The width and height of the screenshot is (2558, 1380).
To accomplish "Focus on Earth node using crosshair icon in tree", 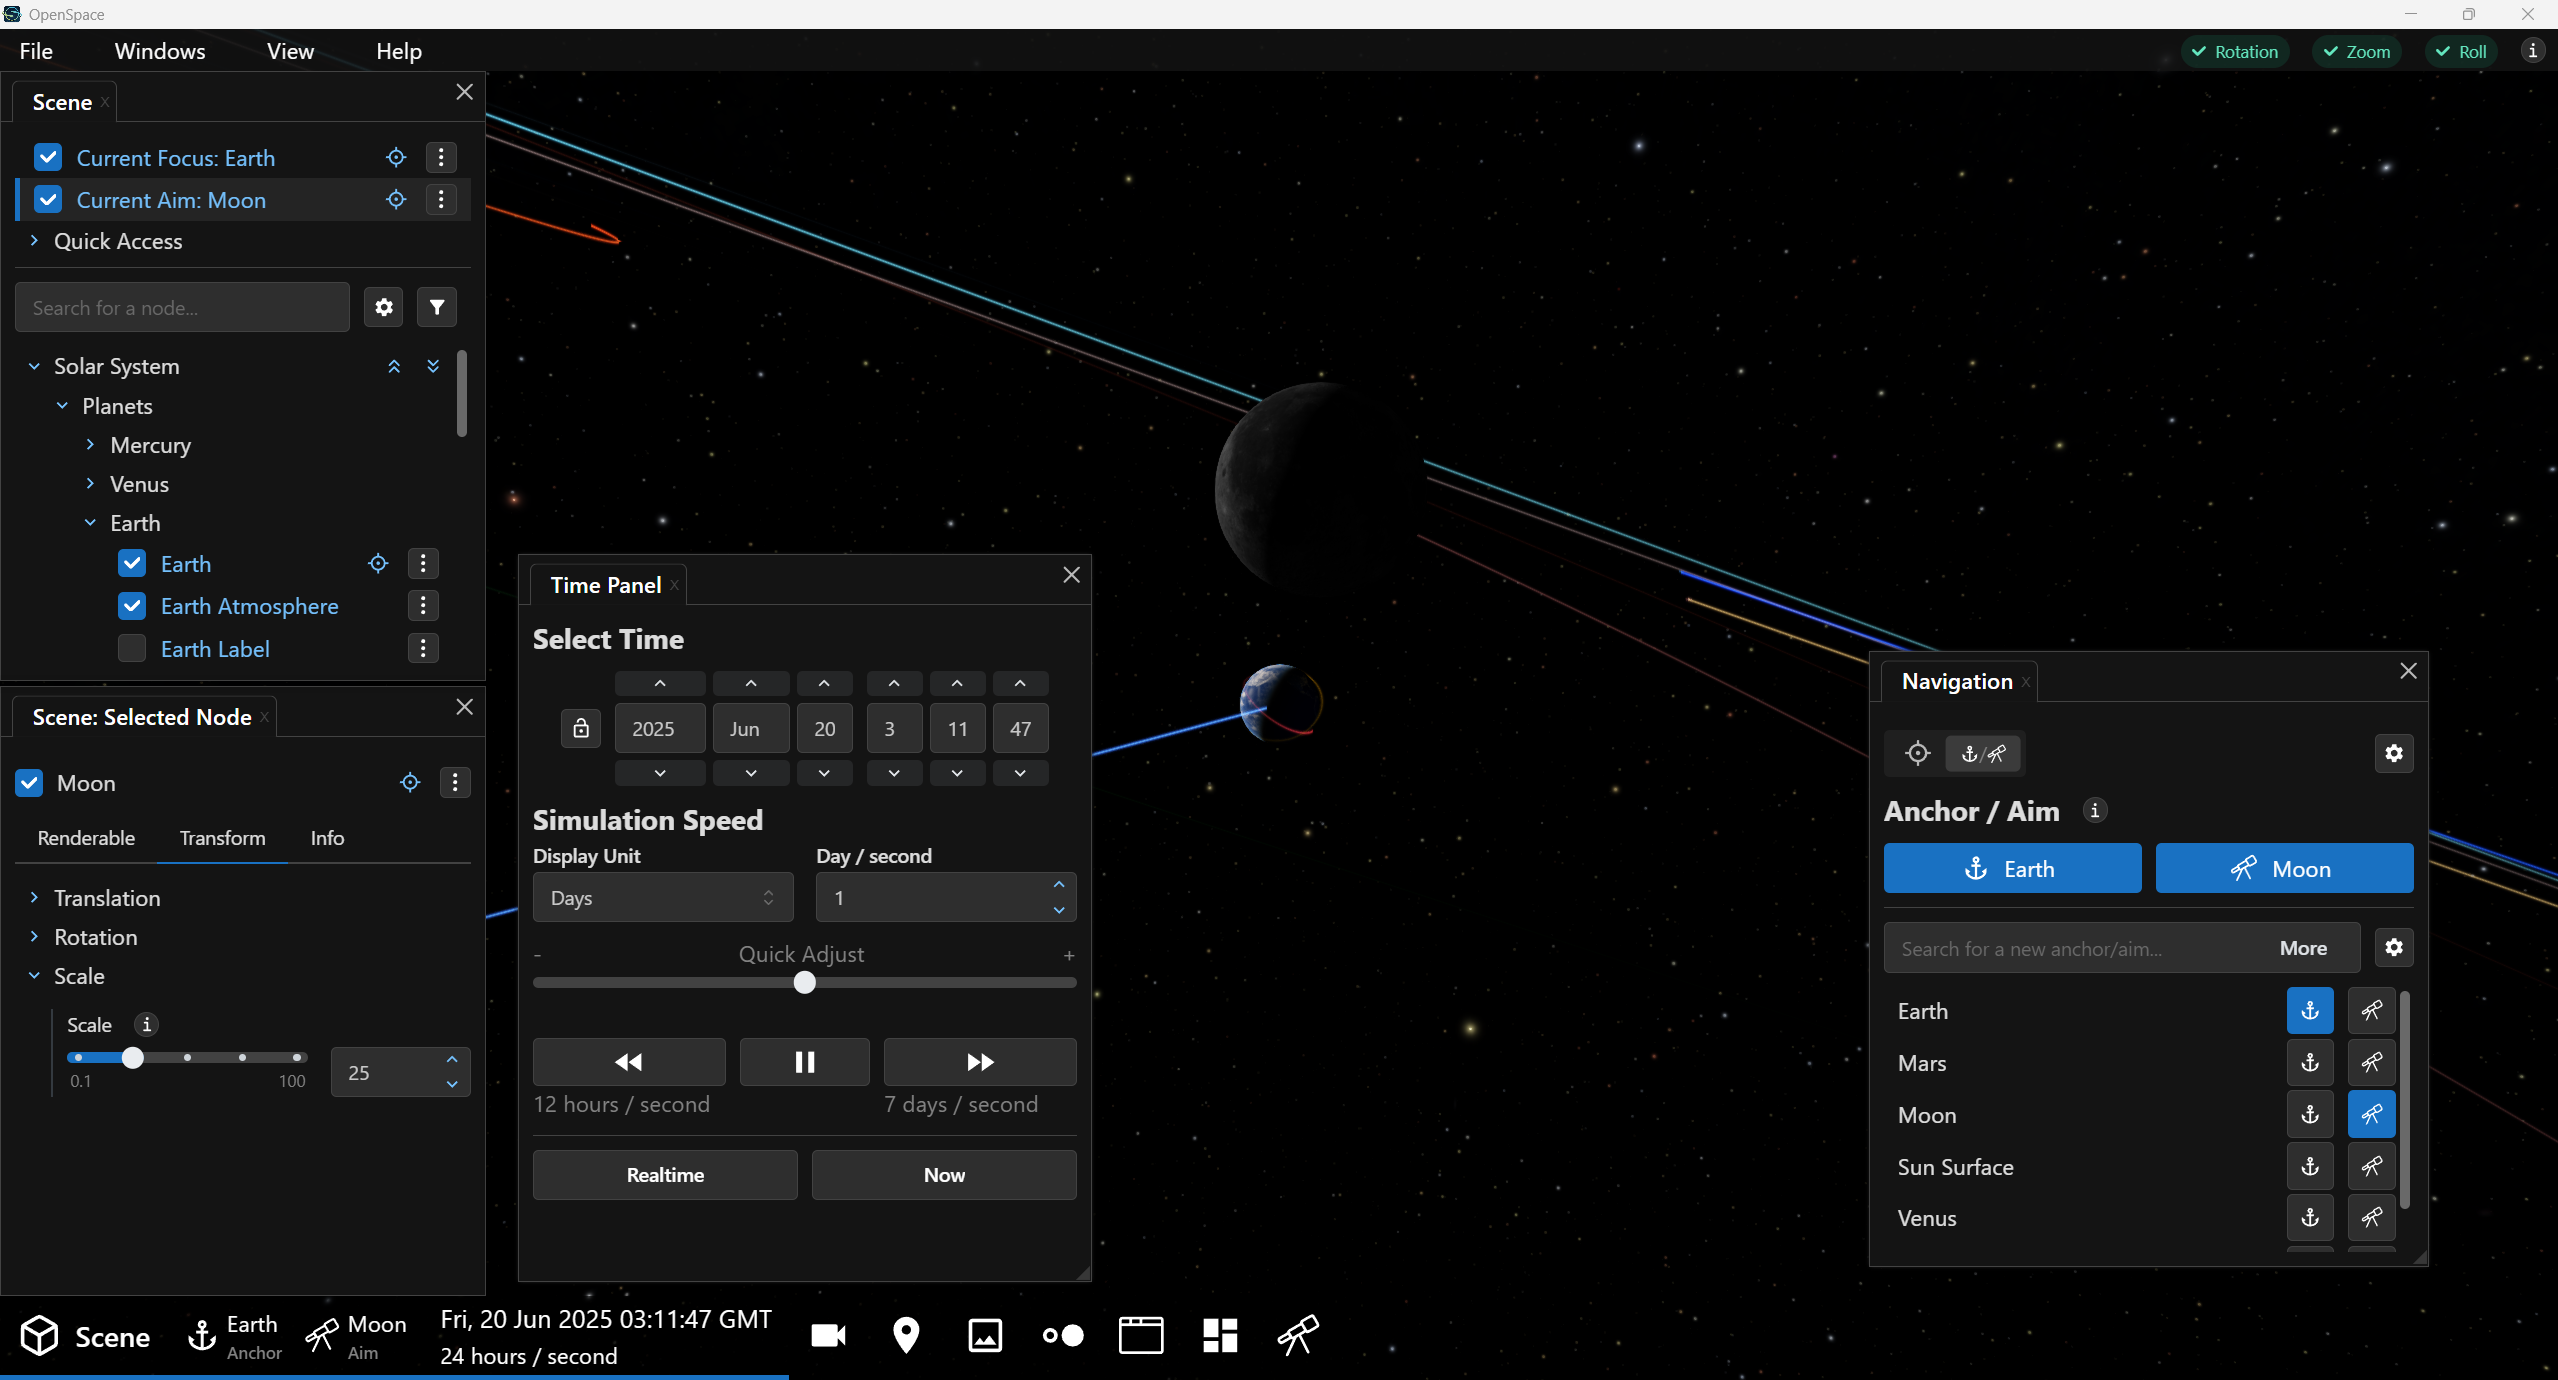I will point(378,564).
